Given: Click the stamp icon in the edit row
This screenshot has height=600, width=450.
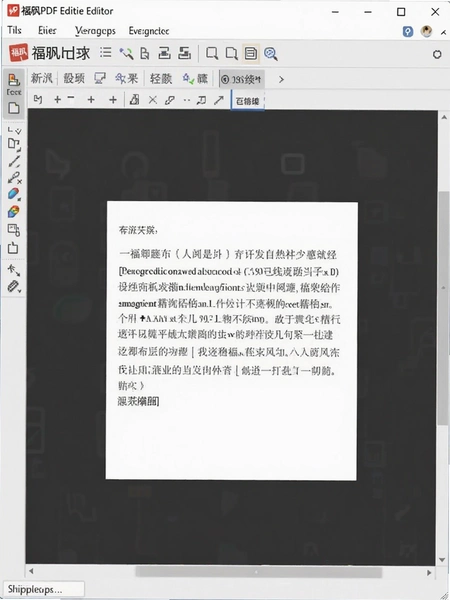Looking at the screenshot, I should [134, 100].
